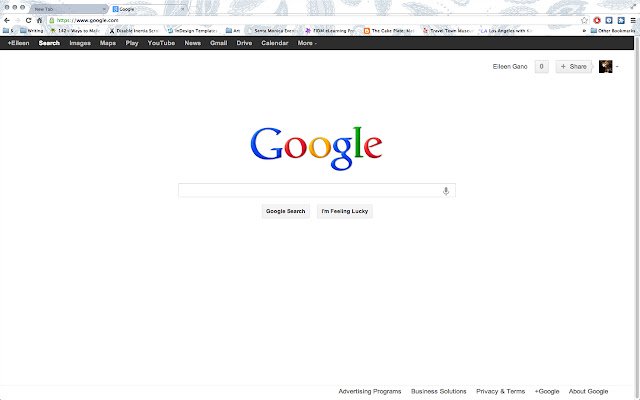640x400 pixels.
Task: Open the Santa Monica bookmark
Action: (271, 31)
